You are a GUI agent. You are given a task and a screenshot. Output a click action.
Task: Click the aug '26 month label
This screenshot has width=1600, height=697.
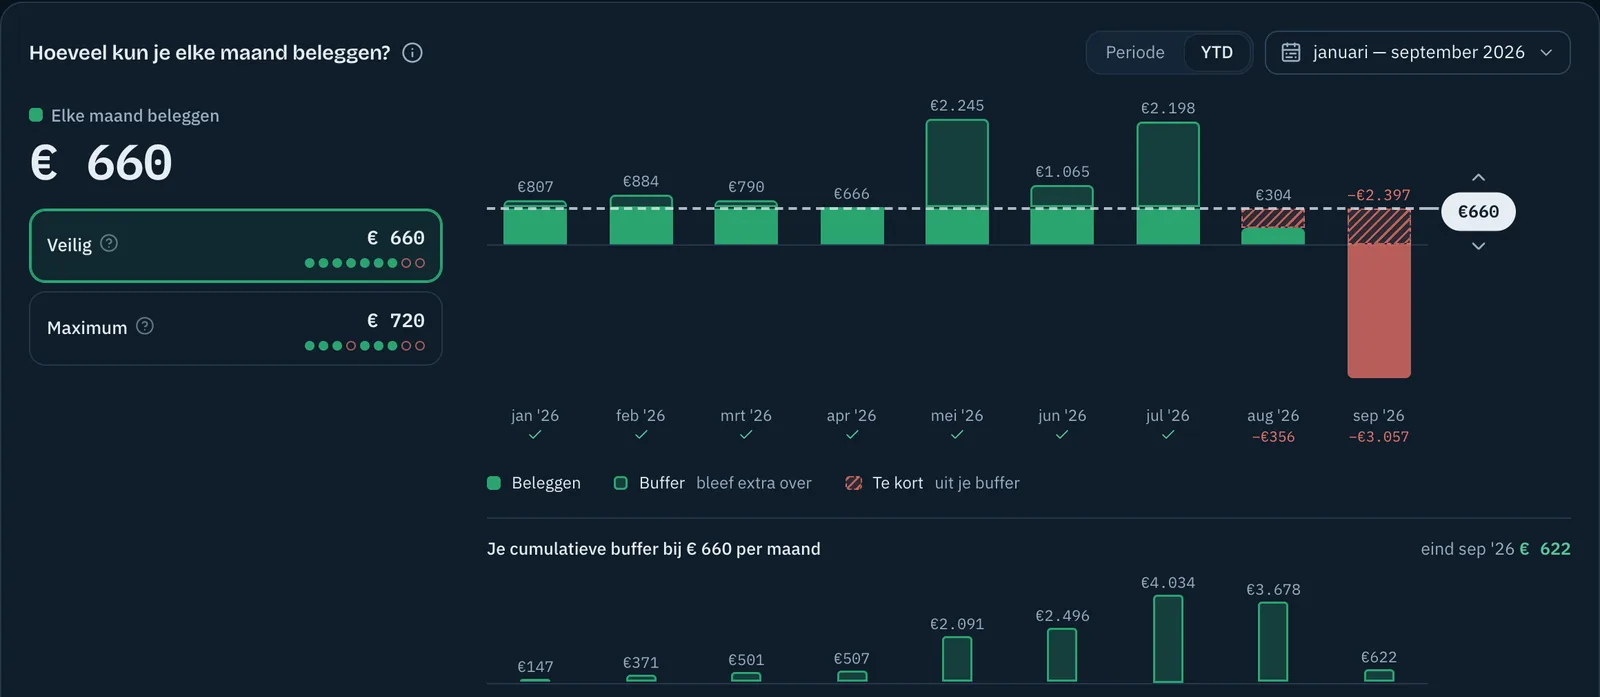[x=1273, y=416]
